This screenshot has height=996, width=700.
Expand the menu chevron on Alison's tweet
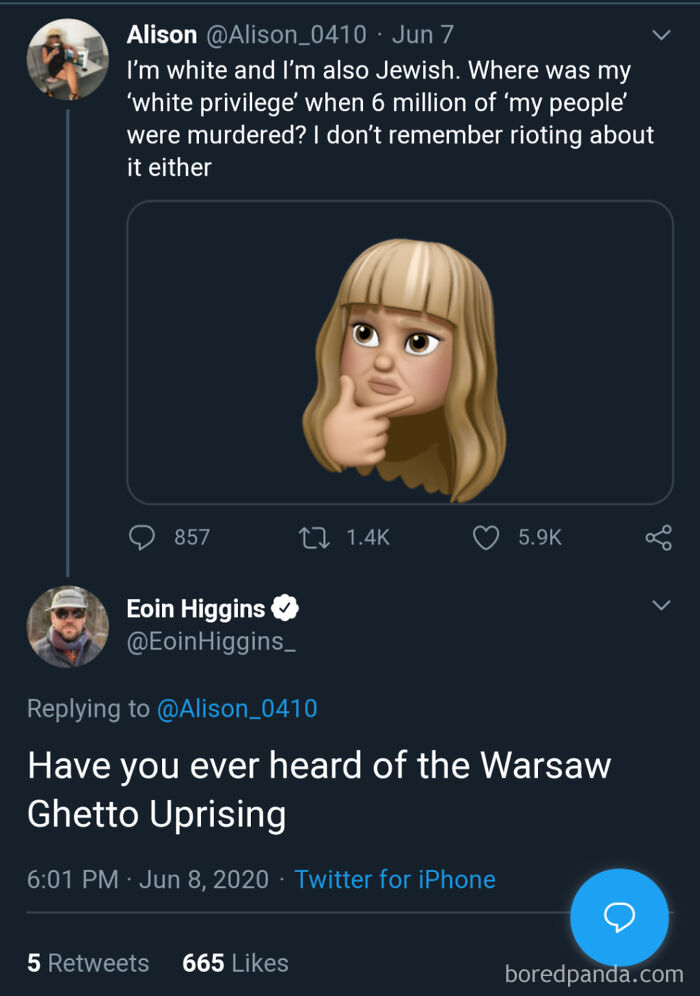click(x=661, y=33)
